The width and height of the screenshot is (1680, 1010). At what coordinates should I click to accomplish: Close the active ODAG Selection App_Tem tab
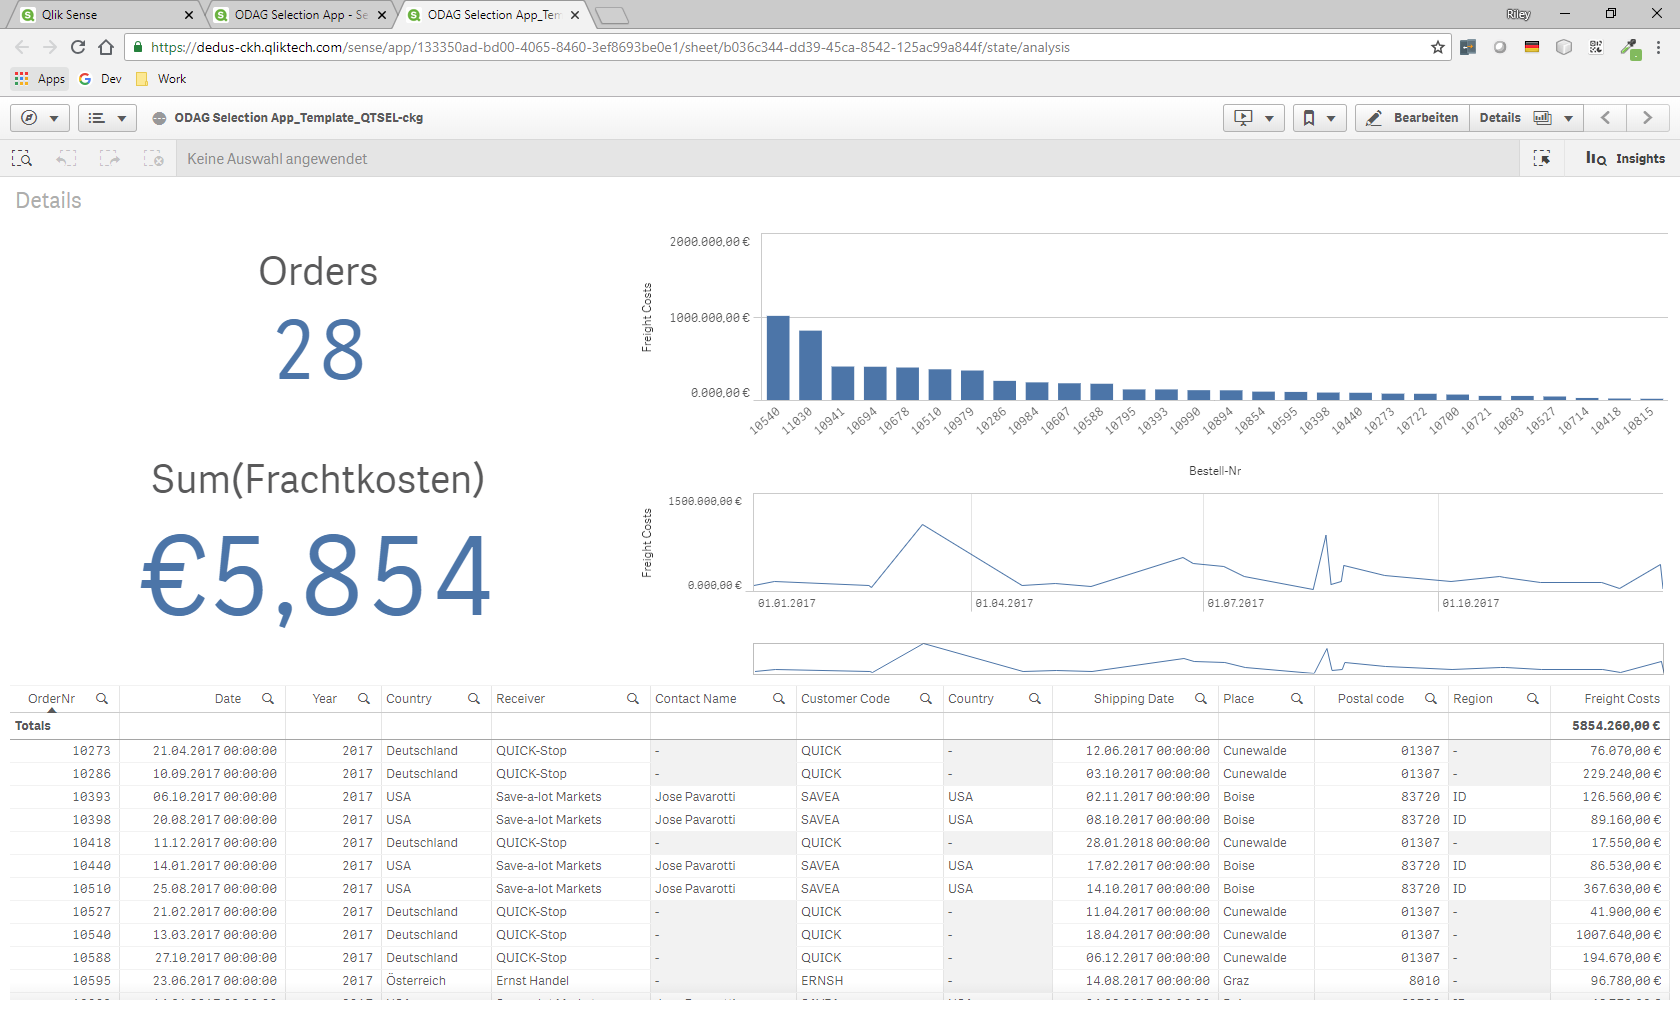click(x=575, y=15)
